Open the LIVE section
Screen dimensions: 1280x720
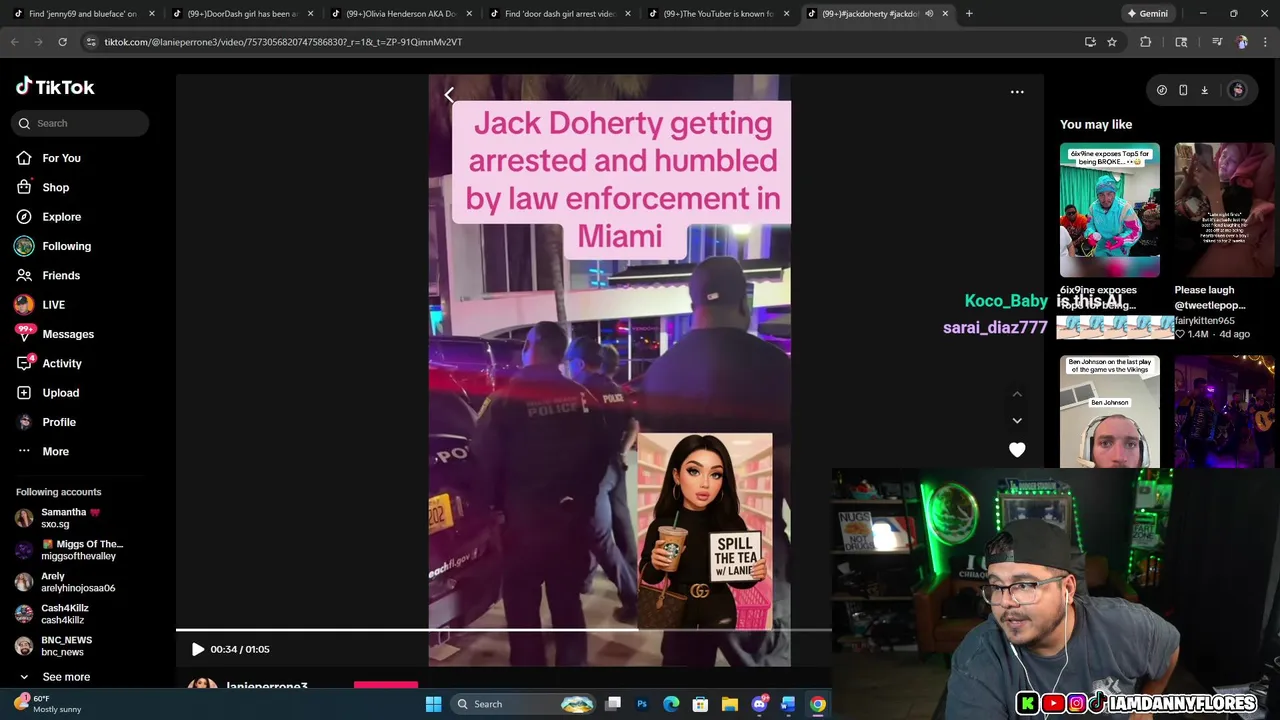point(53,305)
